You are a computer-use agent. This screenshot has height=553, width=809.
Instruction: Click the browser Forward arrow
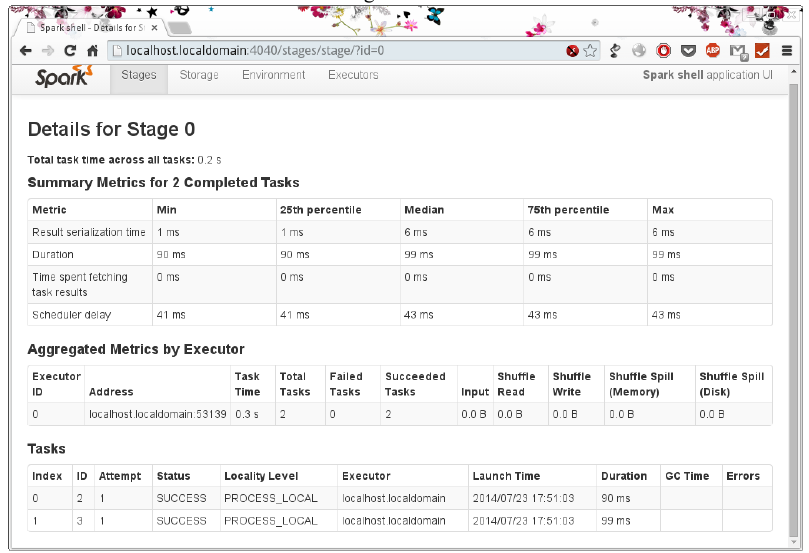tap(48, 51)
